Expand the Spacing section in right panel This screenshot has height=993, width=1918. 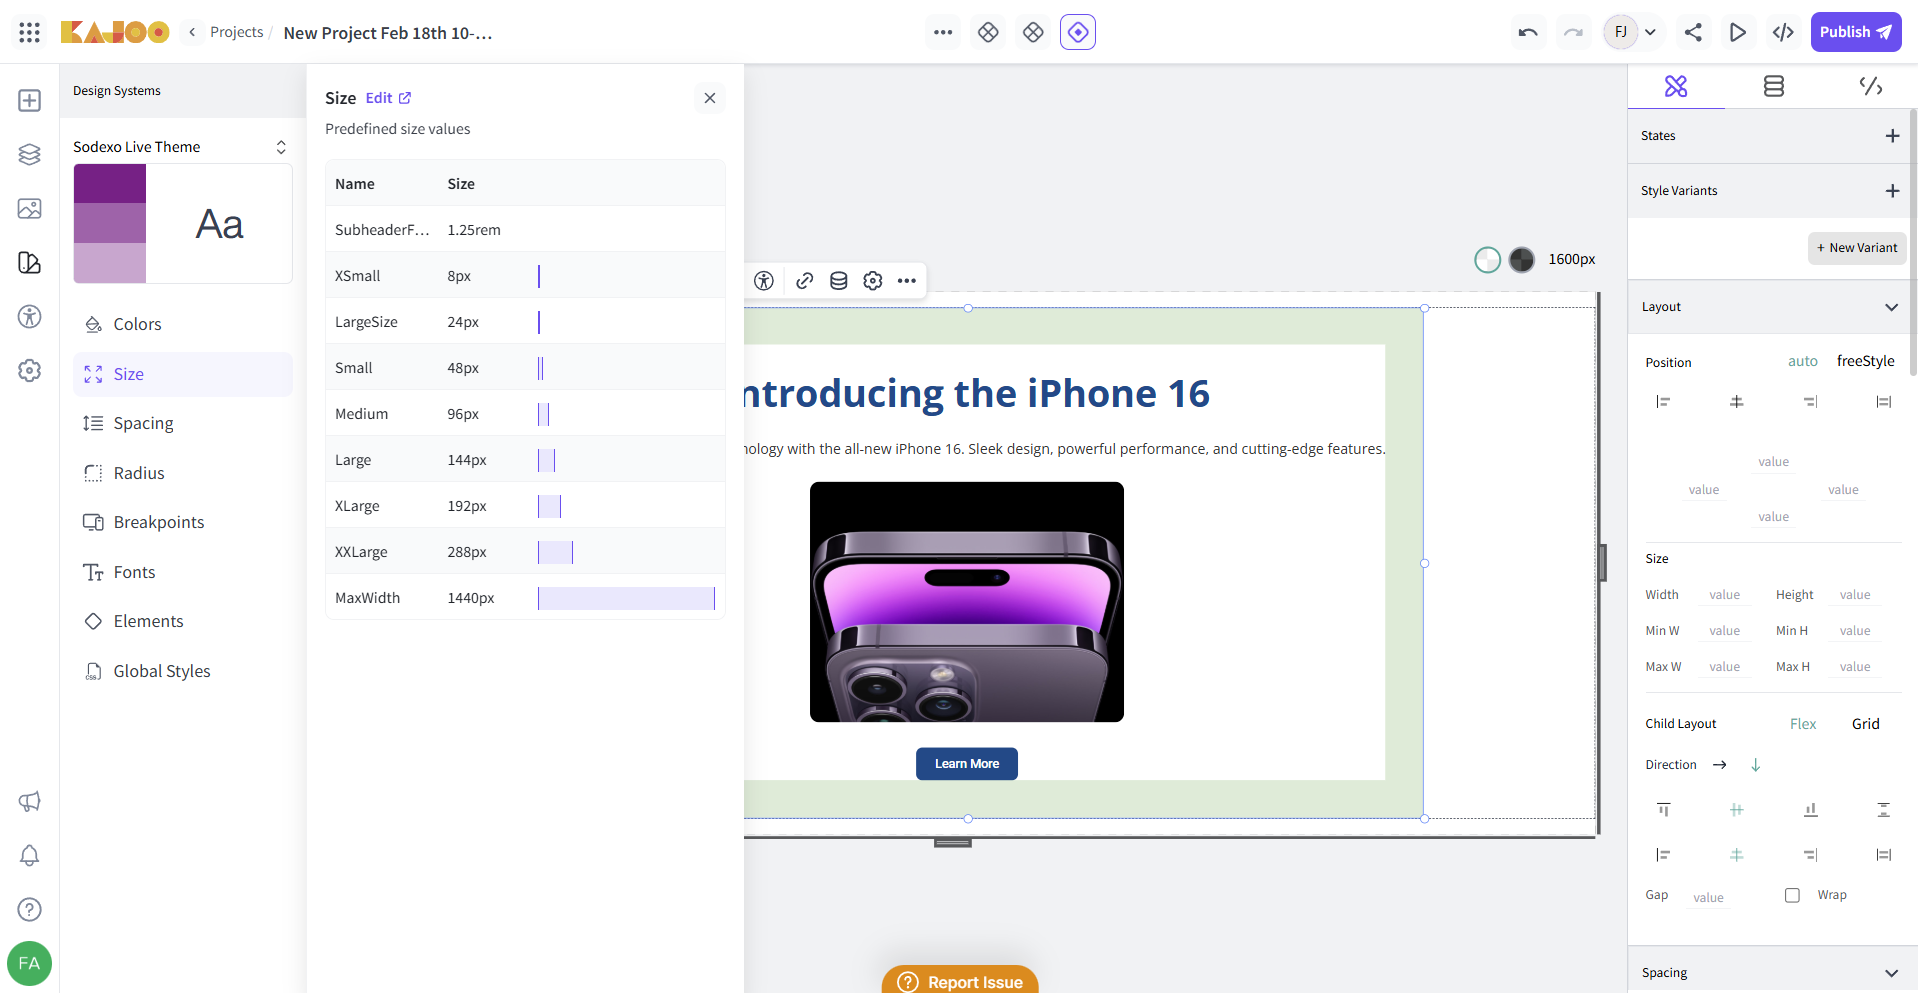tap(1892, 973)
